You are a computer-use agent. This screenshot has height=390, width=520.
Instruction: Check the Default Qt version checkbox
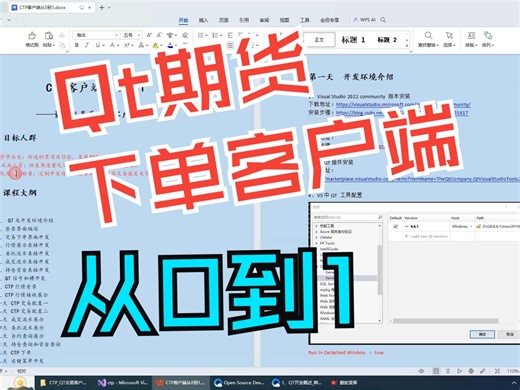pyautogui.click(x=395, y=226)
